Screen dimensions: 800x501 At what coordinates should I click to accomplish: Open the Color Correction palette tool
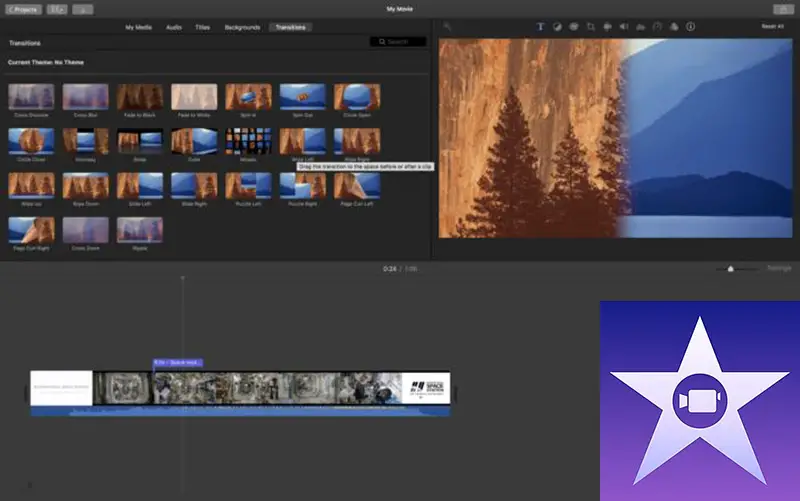click(x=574, y=27)
